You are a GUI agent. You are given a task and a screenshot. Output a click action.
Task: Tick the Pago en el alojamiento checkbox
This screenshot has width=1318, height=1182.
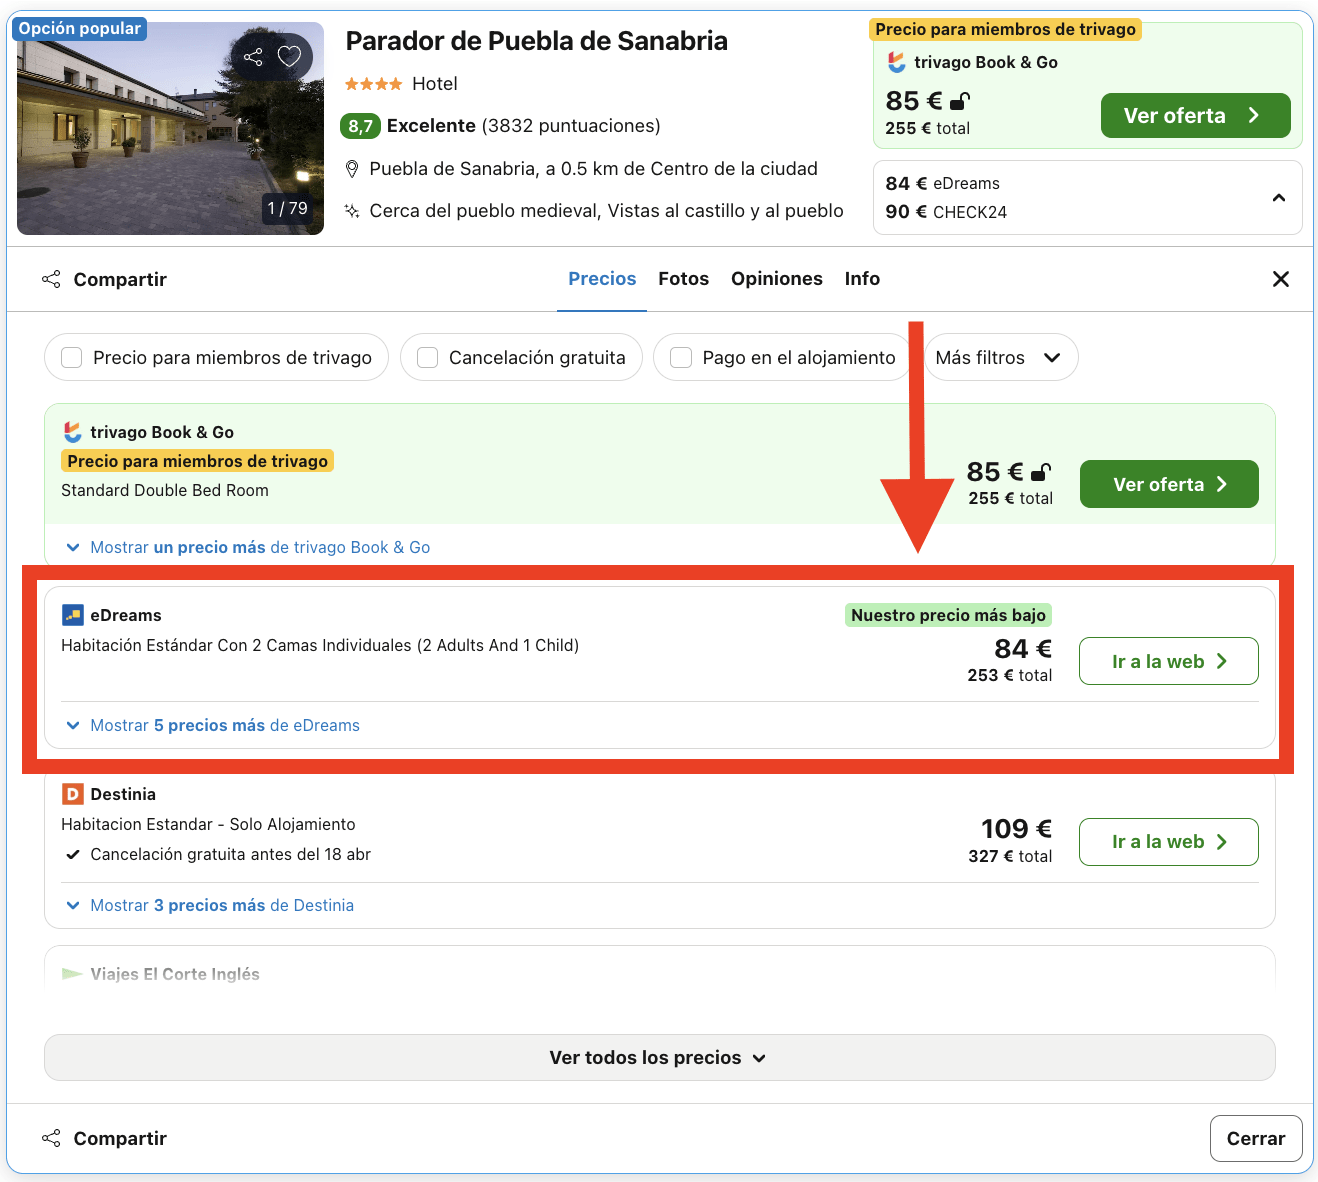click(681, 358)
